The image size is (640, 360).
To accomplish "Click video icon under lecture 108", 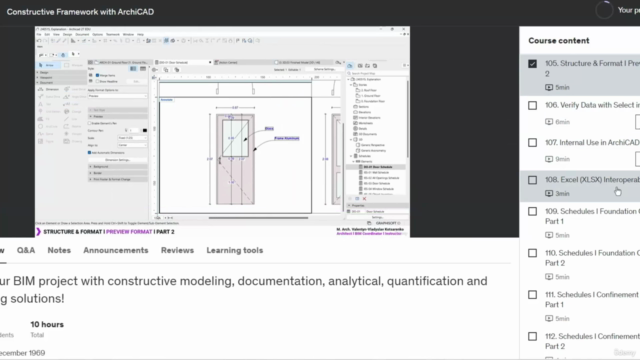I will (x=549, y=193).
